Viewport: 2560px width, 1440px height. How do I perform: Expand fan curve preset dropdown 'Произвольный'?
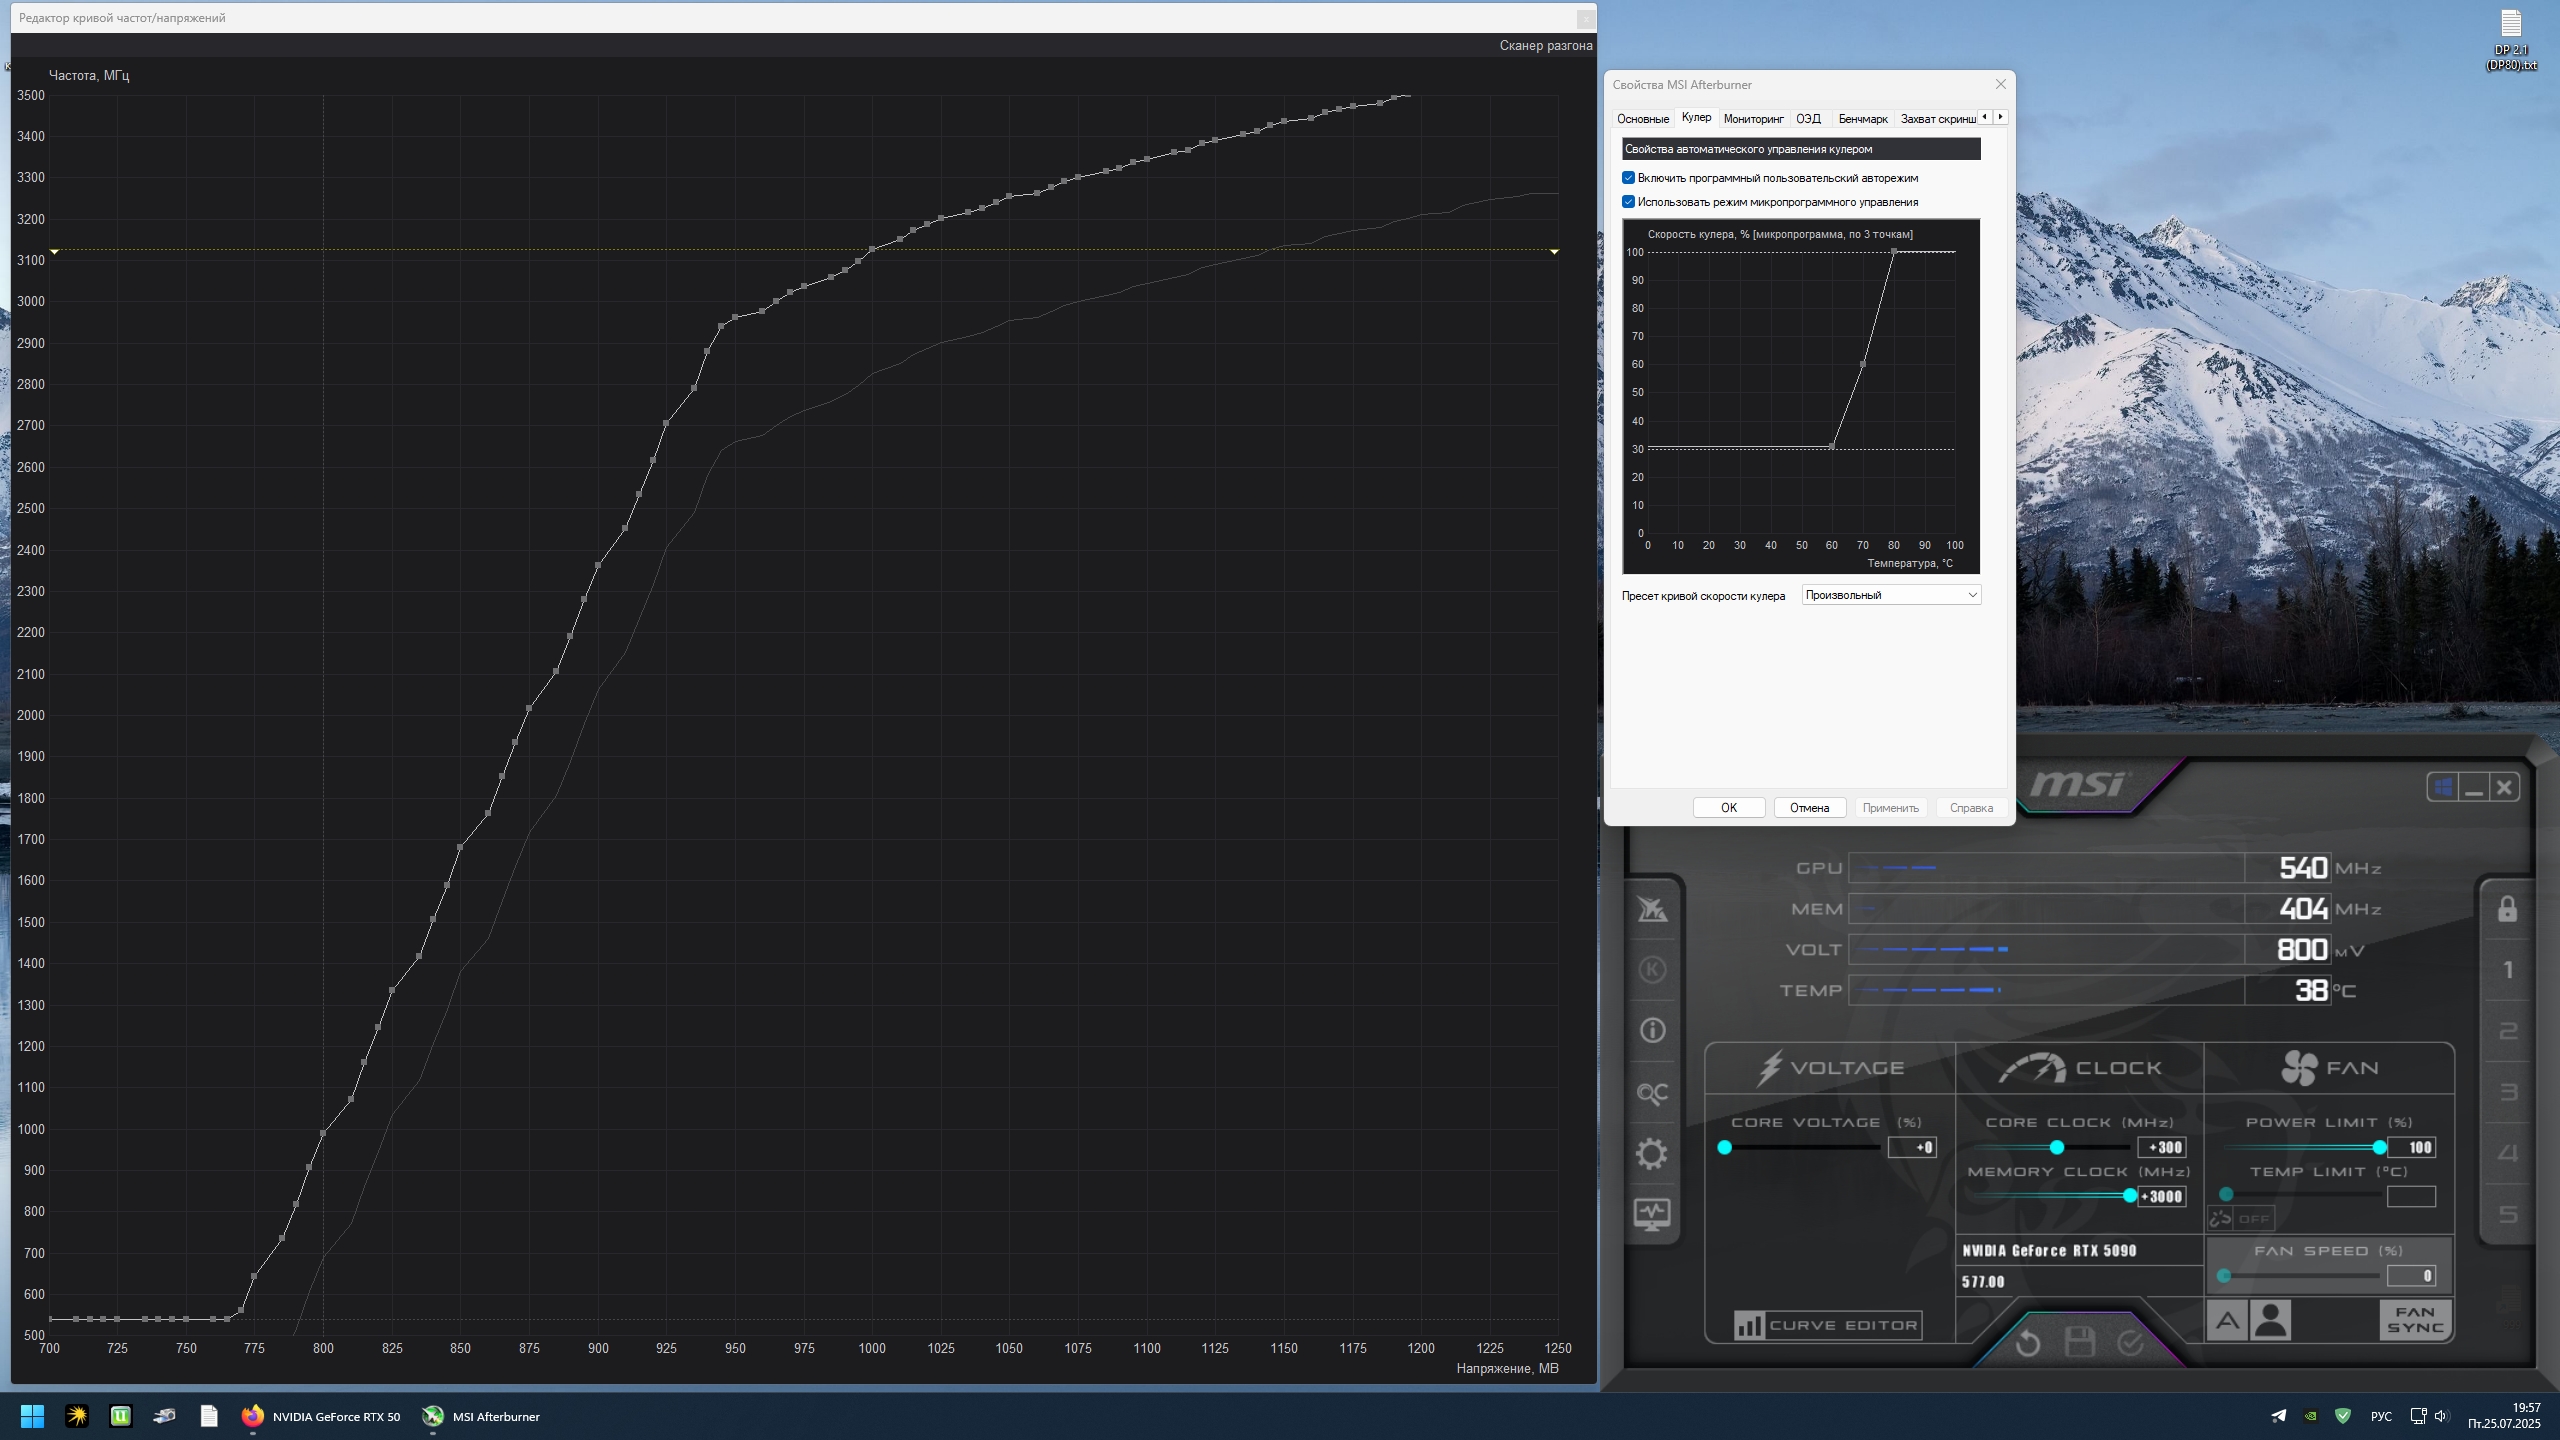1890,595
